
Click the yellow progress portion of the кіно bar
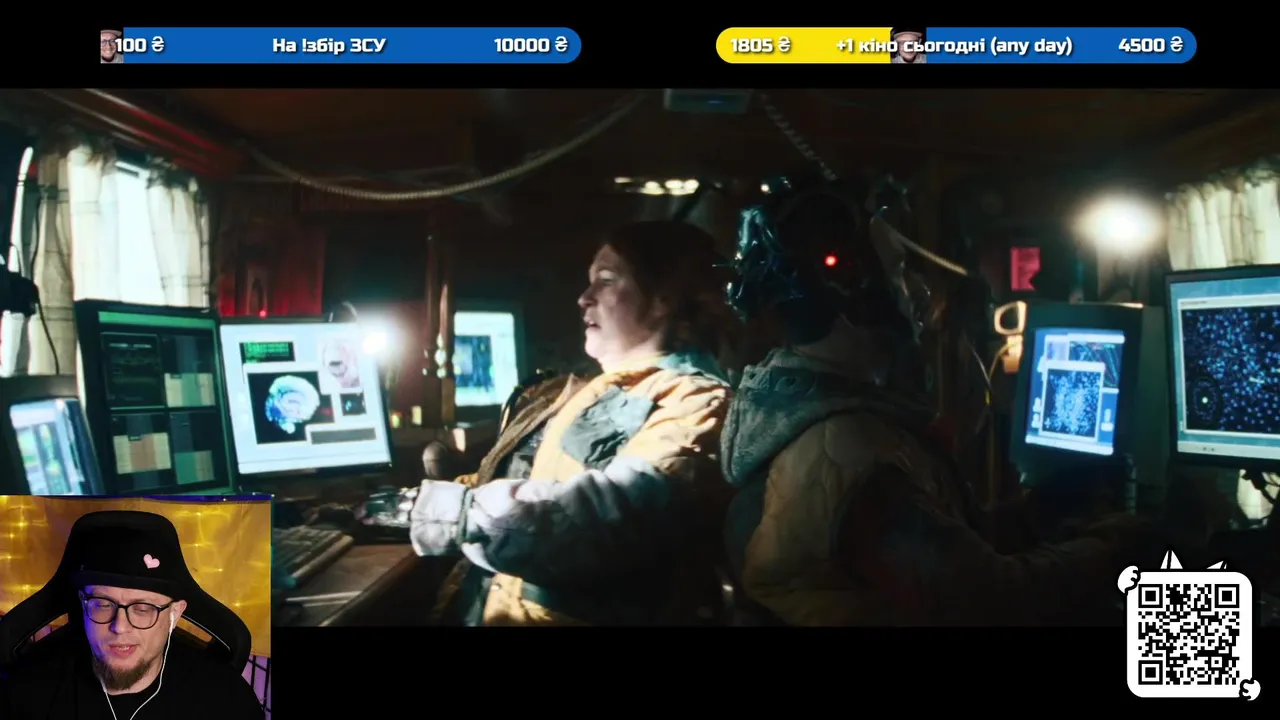[x=803, y=45]
